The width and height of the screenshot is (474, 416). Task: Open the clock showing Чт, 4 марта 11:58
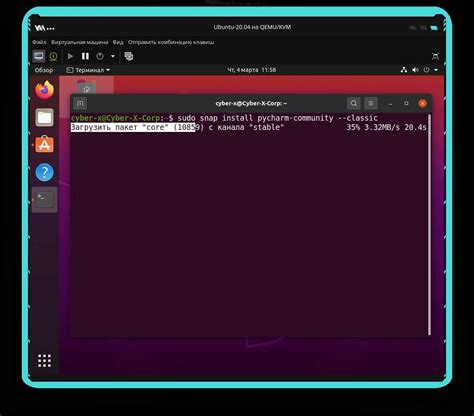click(252, 70)
